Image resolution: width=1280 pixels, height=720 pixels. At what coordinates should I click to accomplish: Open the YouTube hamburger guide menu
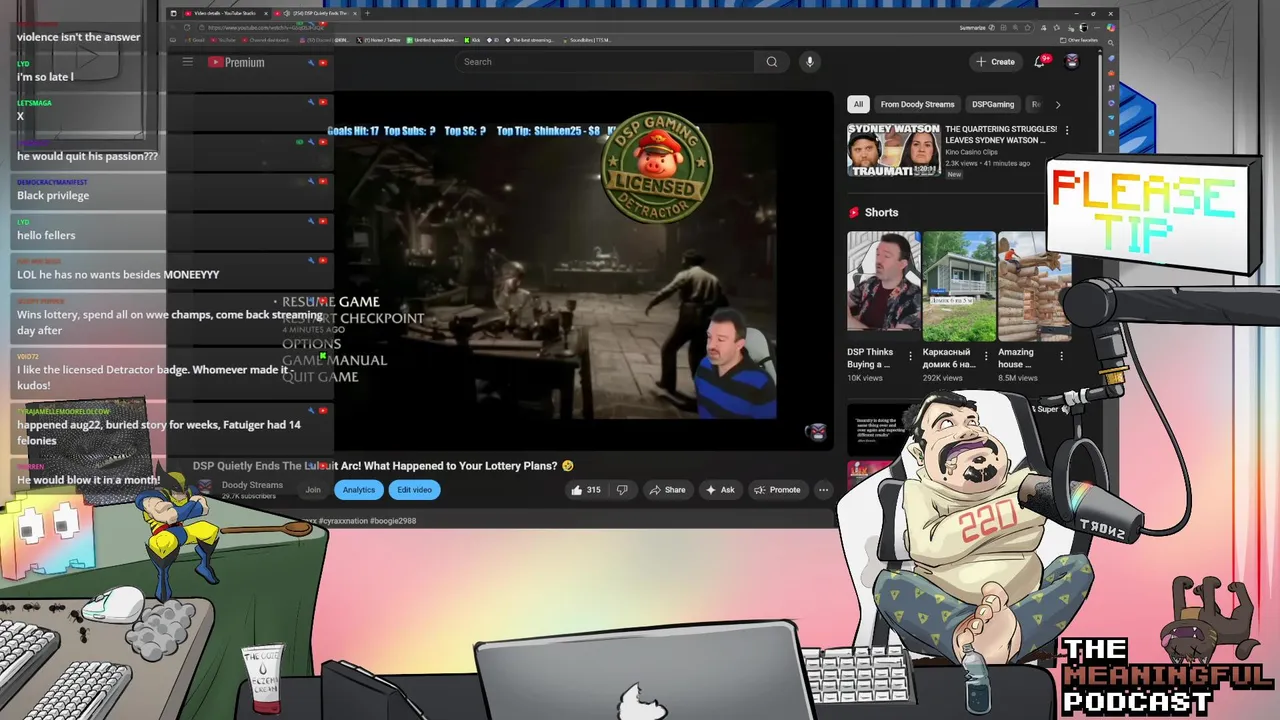(x=187, y=62)
